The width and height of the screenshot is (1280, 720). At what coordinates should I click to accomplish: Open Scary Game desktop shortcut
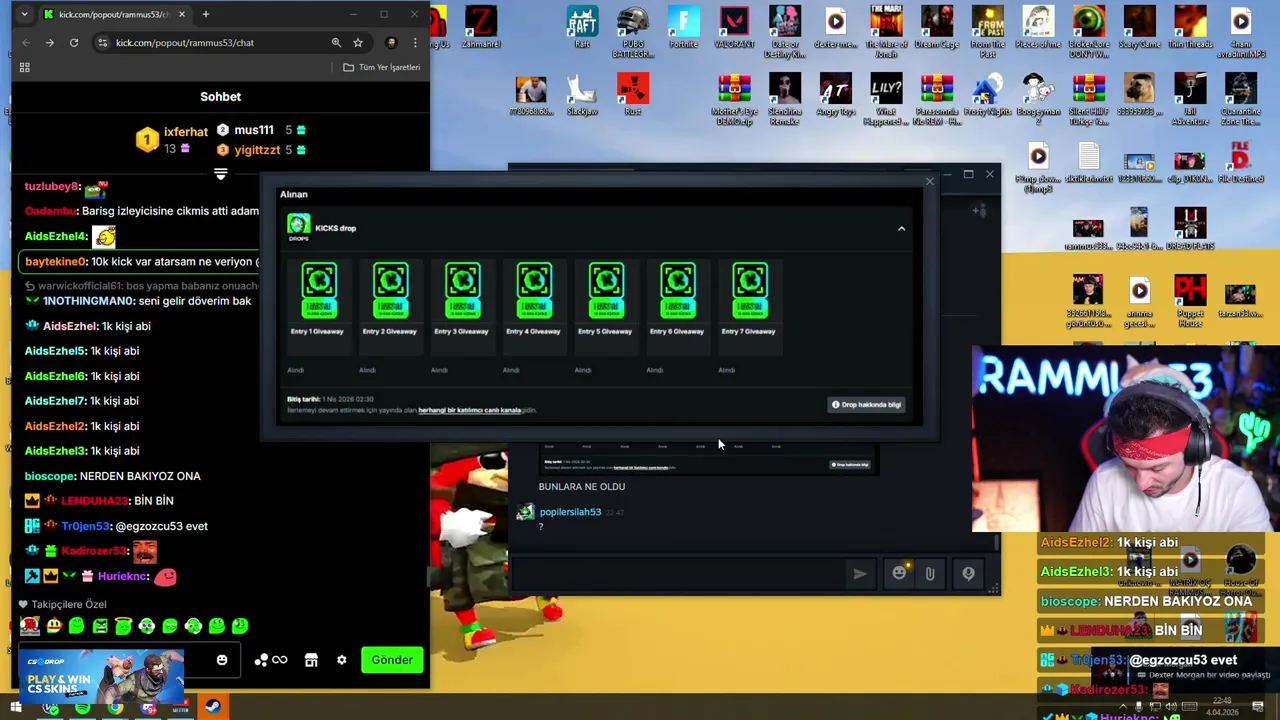1139,27
